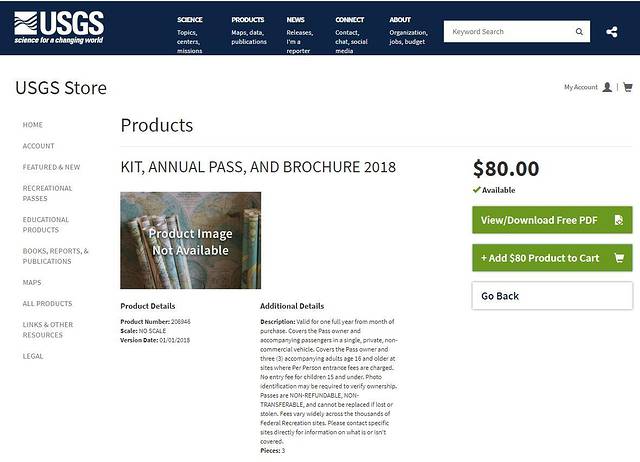Open Maps sidebar link
640x462 pixels.
pos(32,282)
